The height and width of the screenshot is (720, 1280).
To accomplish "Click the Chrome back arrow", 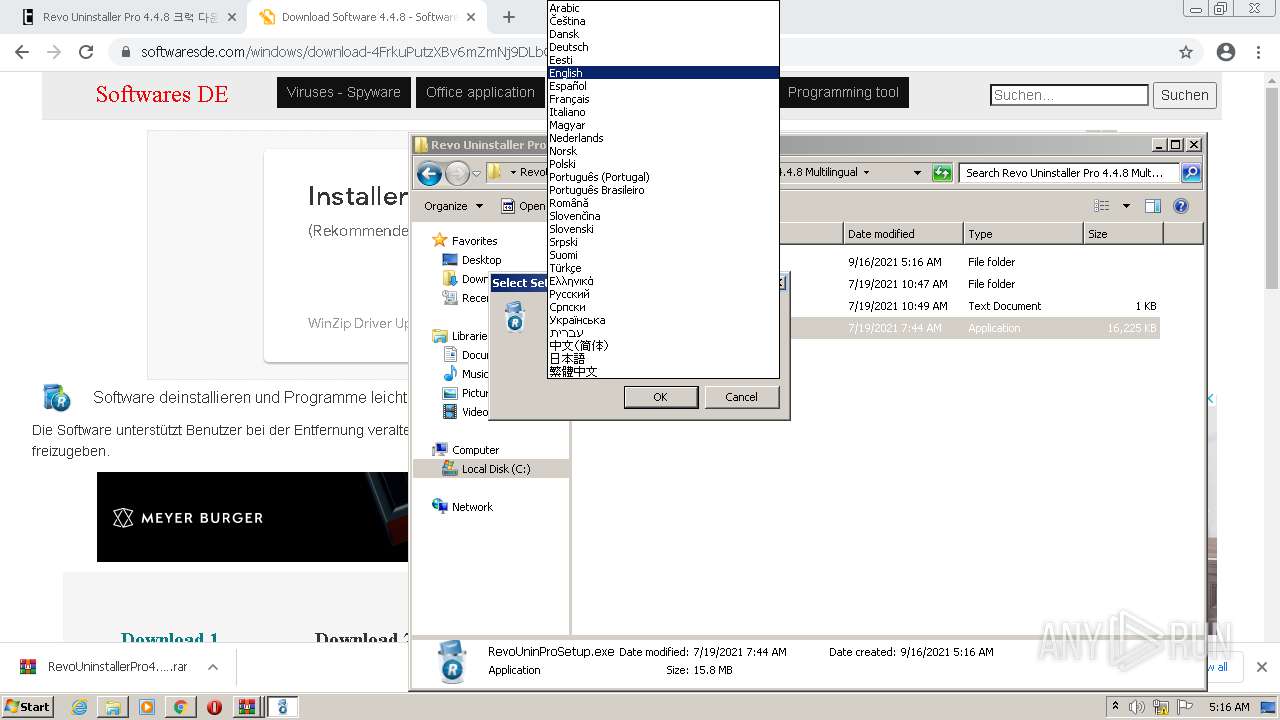I will click(22, 52).
